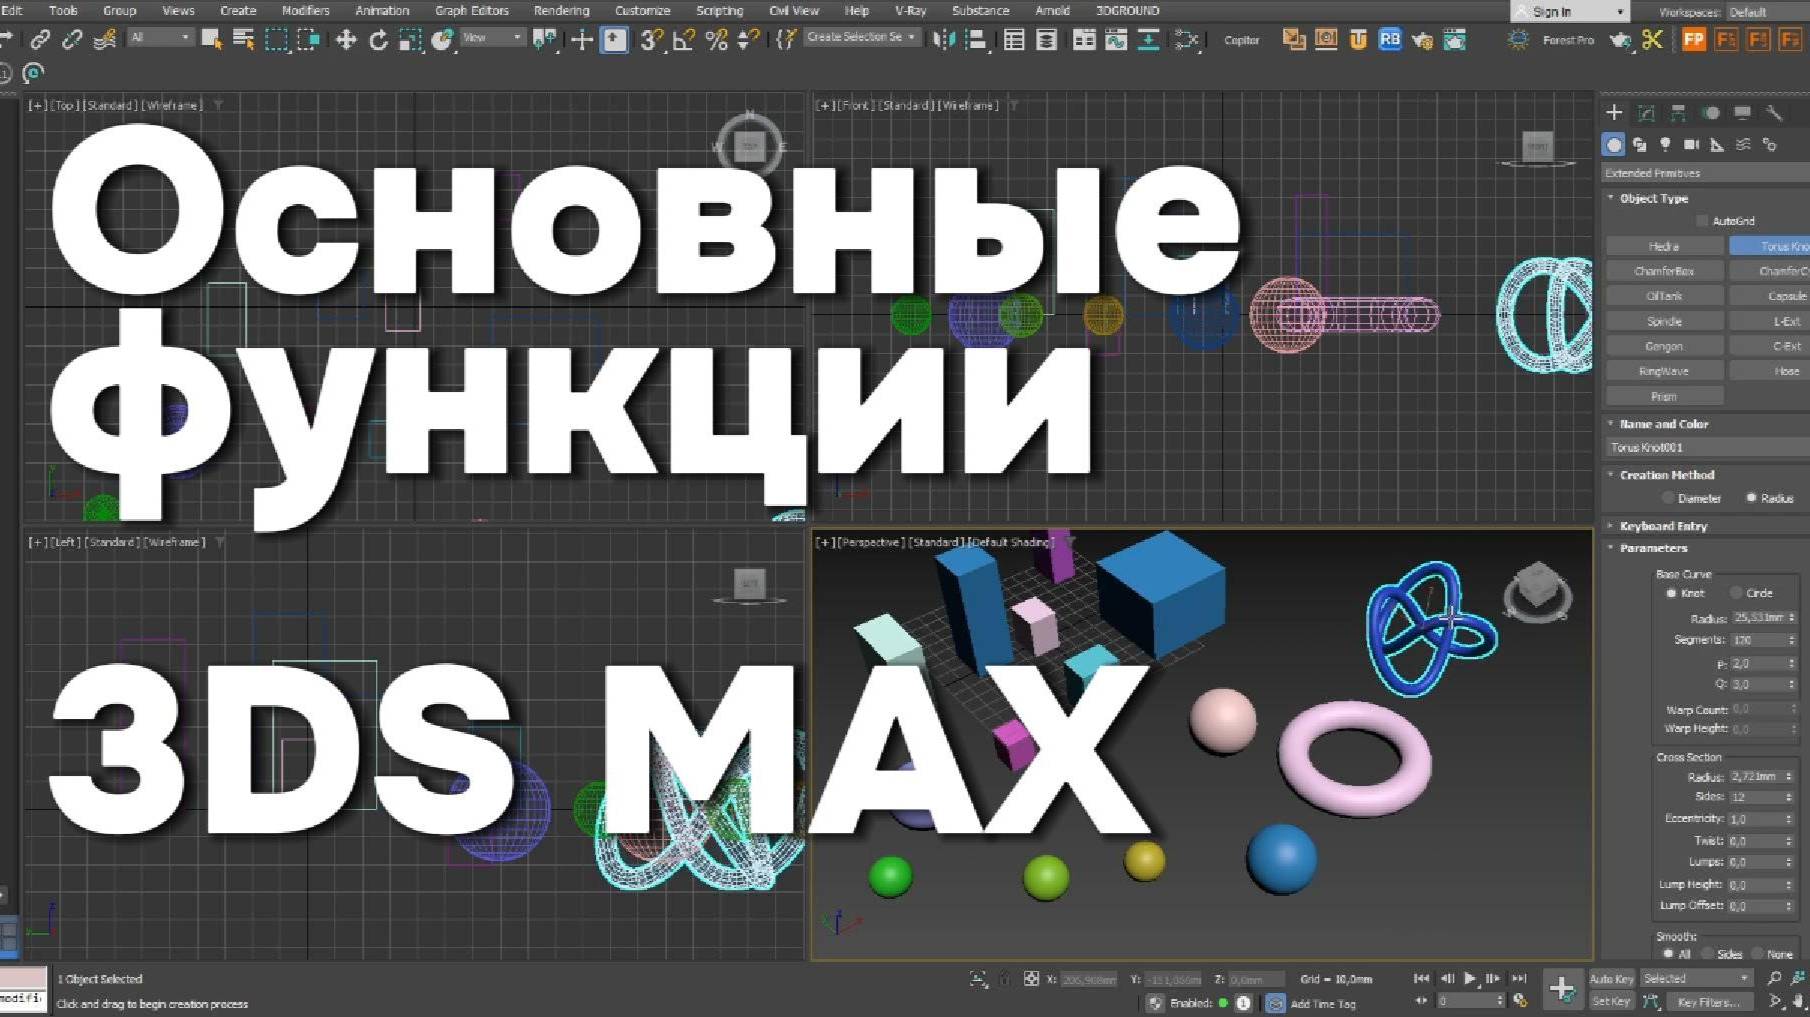1810x1017 pixels.
Task: Open the Substance menu
Action: 980,10
